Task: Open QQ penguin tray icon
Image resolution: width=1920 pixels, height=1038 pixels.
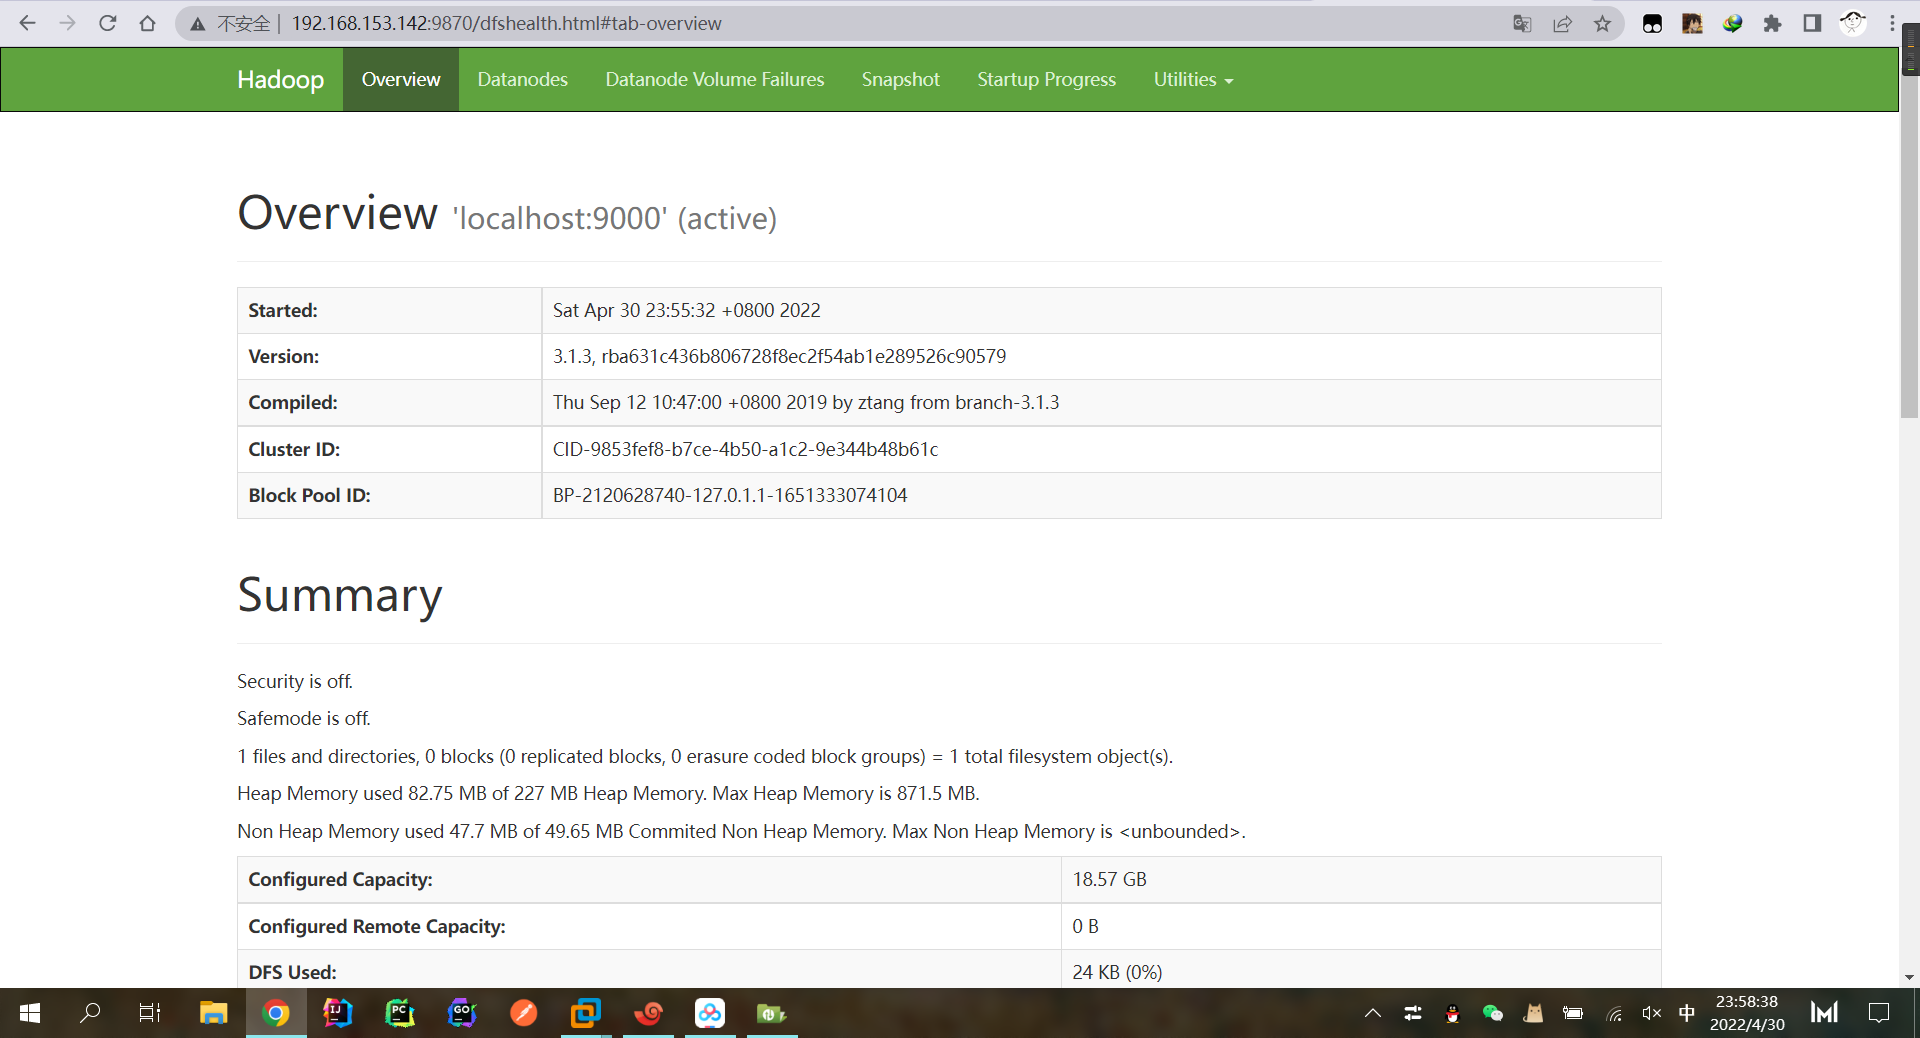Action: pos(1452,1013)
